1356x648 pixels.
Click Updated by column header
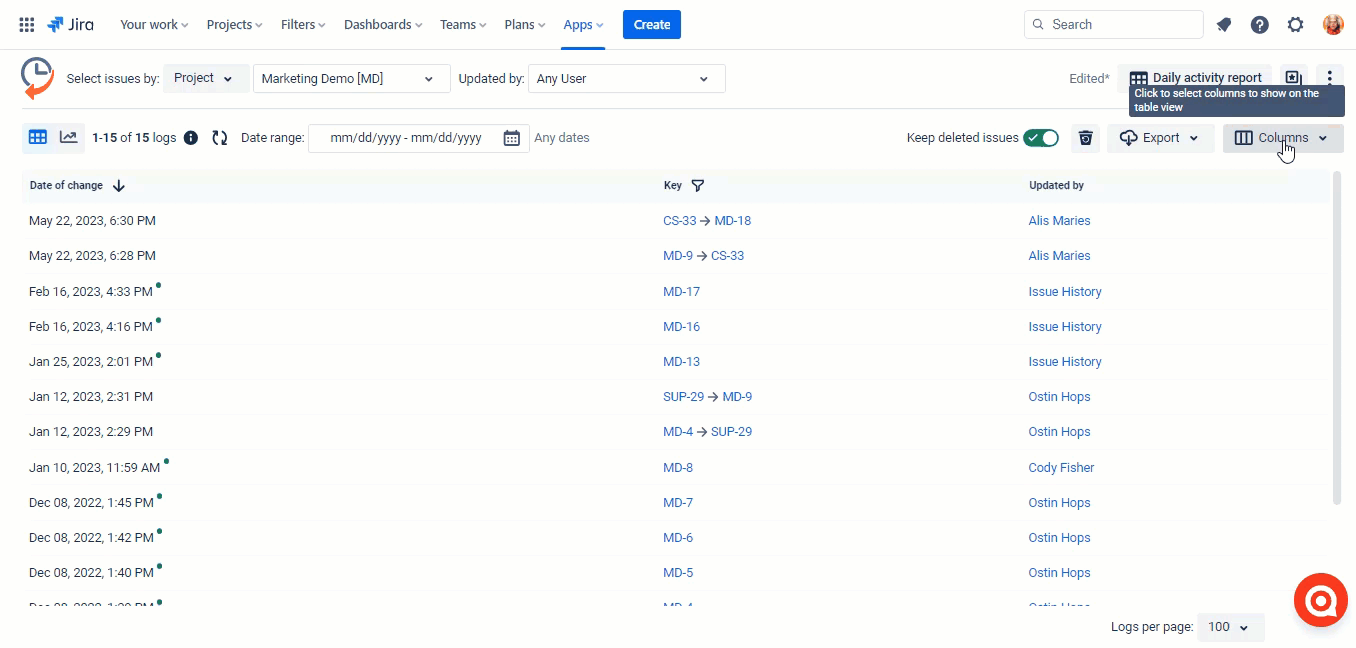(x=1056, y=186)
